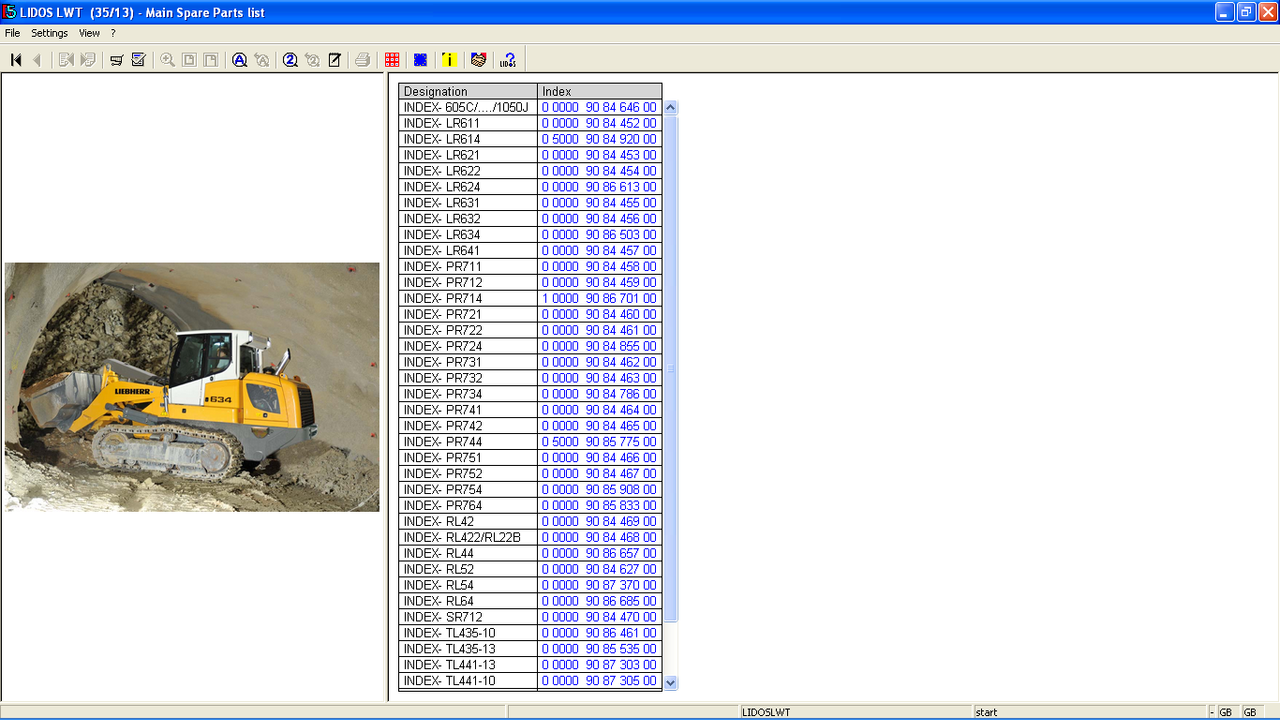Select the INDEX- LR641 designation cell
This screenshot has height=720, width=1280.
click(x=468, y=251)
